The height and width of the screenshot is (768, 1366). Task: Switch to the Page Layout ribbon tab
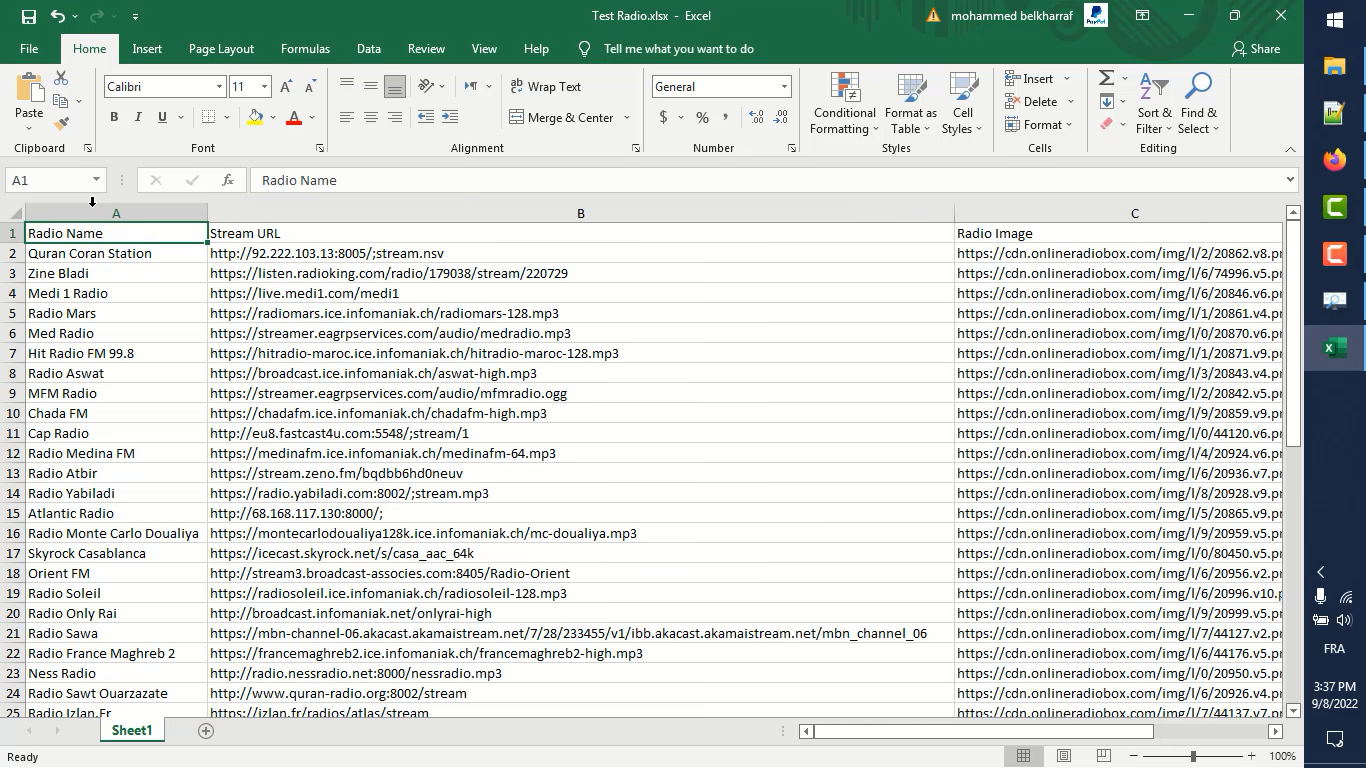pyautogui.click(x=221, y=49)
